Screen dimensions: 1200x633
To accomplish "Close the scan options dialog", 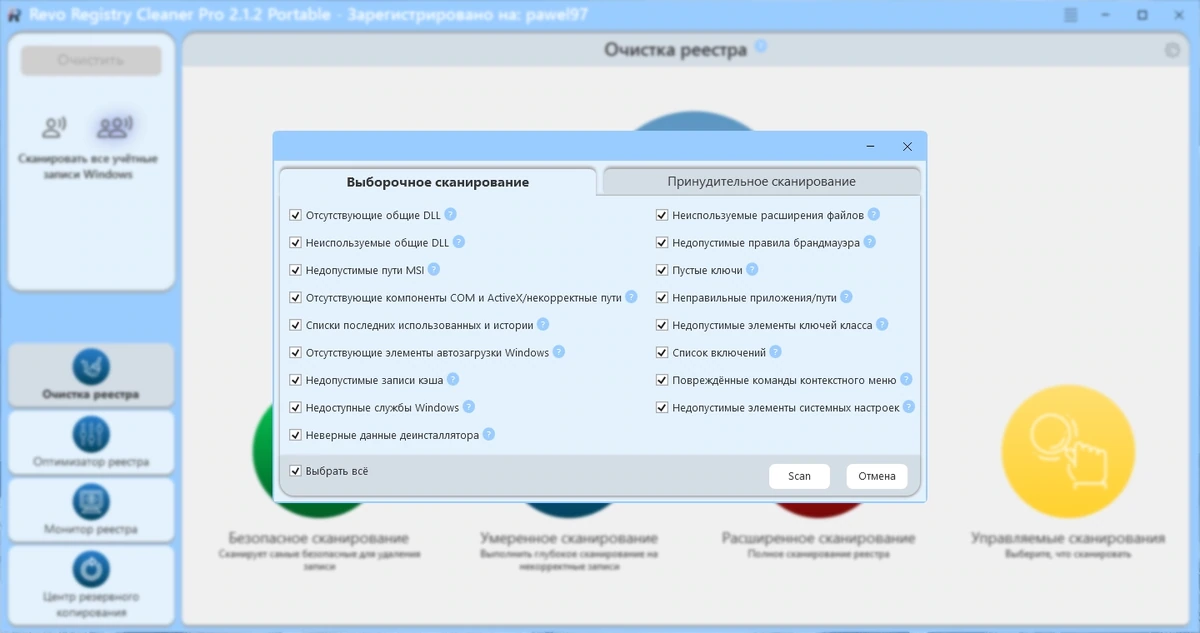I will click(907, 146).
